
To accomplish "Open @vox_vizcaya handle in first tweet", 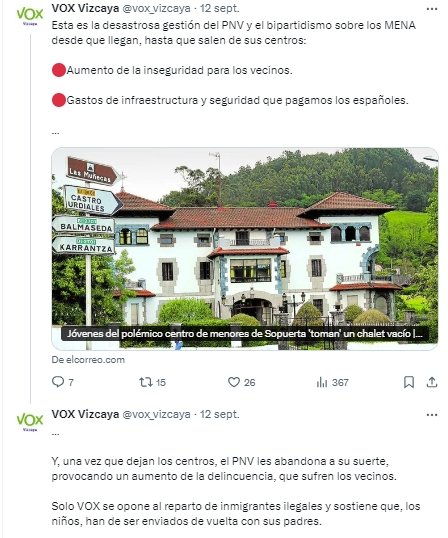I will point(156,8).
